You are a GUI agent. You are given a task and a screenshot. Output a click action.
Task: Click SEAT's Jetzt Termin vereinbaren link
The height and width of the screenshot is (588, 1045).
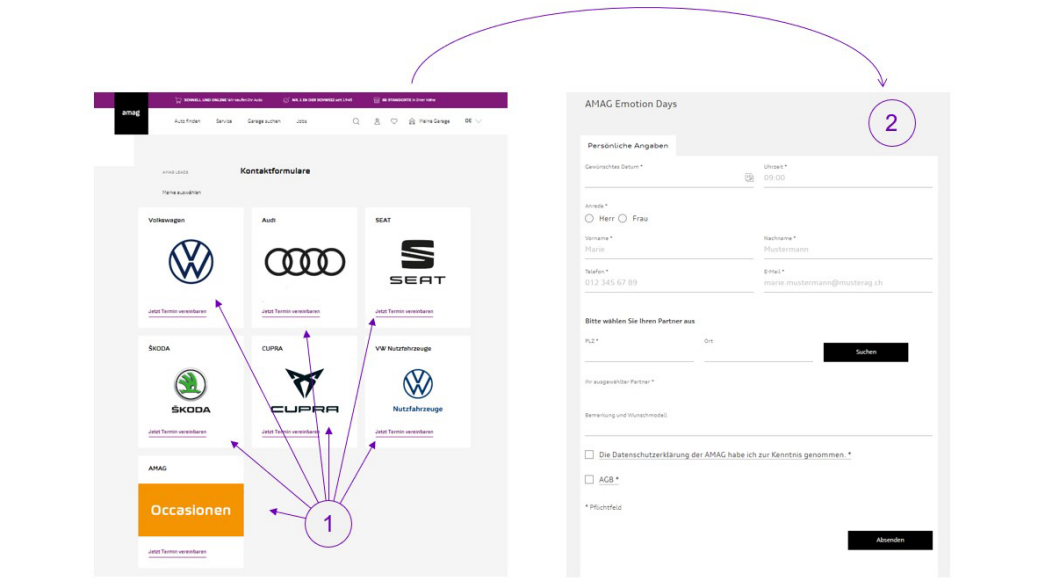(404, 311)
